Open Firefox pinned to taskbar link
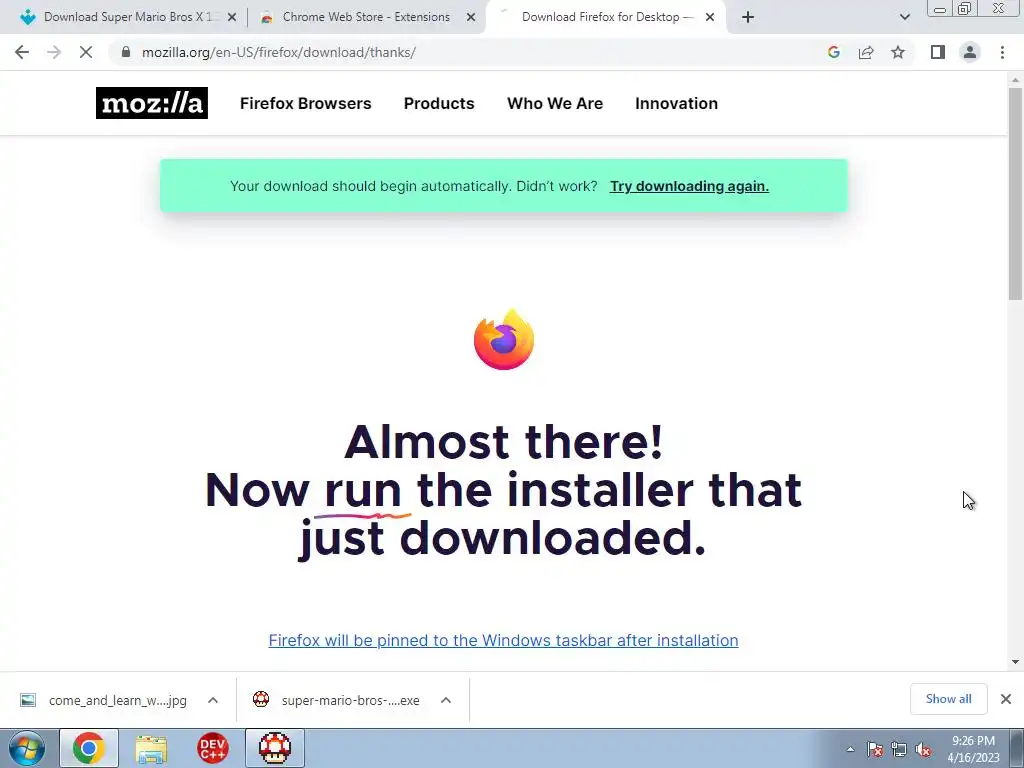 (504, 640)
